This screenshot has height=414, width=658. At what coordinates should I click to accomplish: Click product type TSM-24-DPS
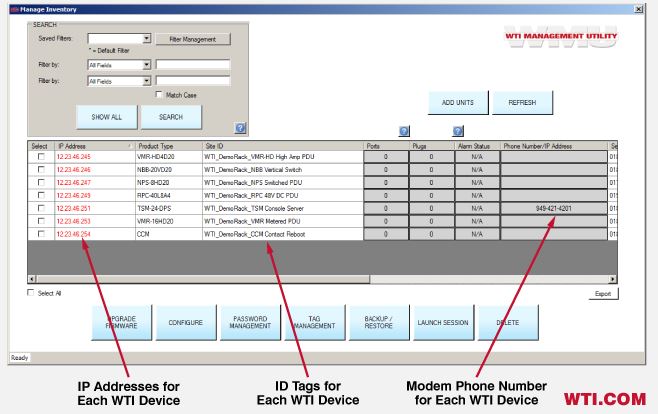[x=154, y=208]
